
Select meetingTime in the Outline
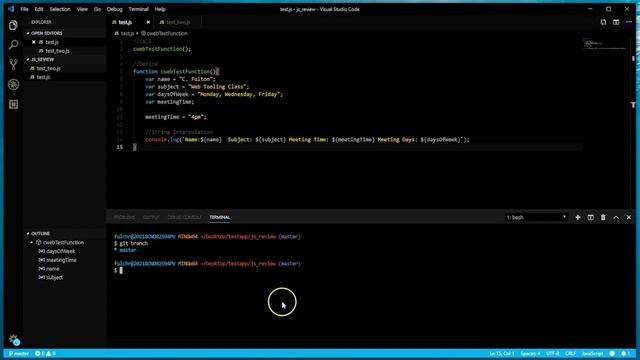[61, 260]
